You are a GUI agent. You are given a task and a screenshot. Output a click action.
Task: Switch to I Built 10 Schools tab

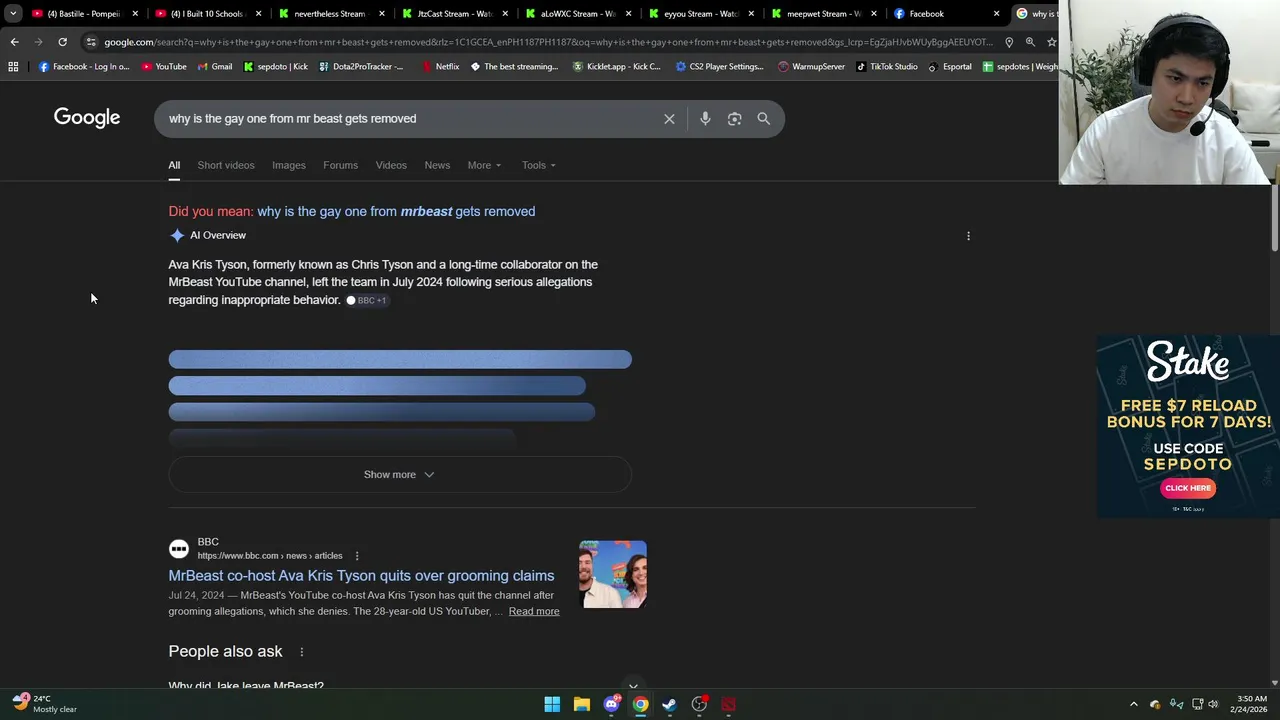pos(206,14)
